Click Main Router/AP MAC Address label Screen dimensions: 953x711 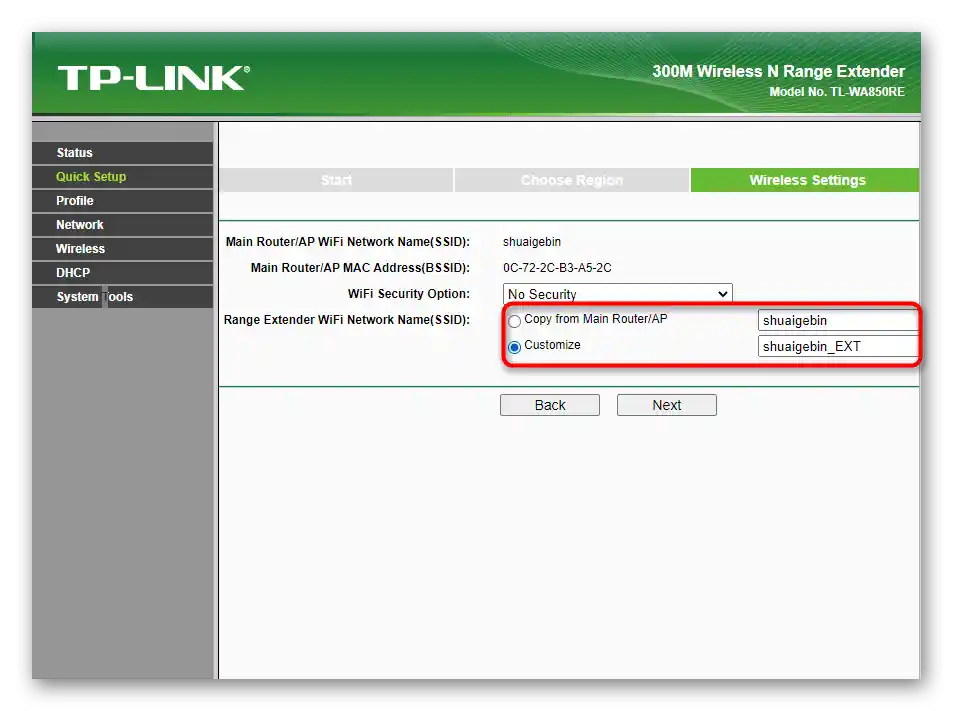pyautogui.click(x=360, y=268)
